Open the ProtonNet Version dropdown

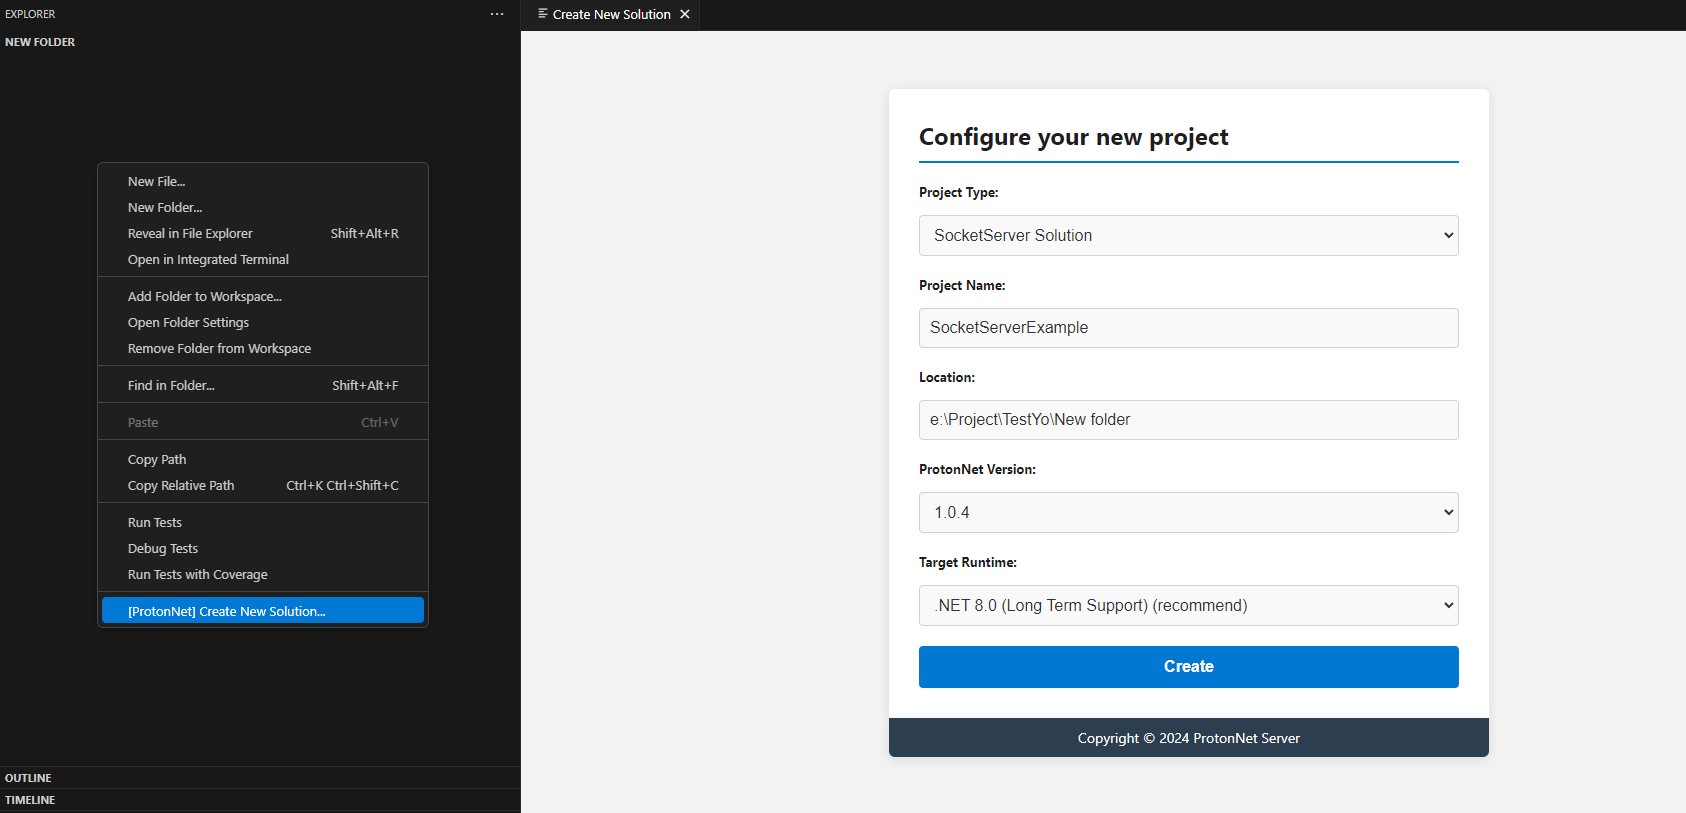tap(1188, 513)
